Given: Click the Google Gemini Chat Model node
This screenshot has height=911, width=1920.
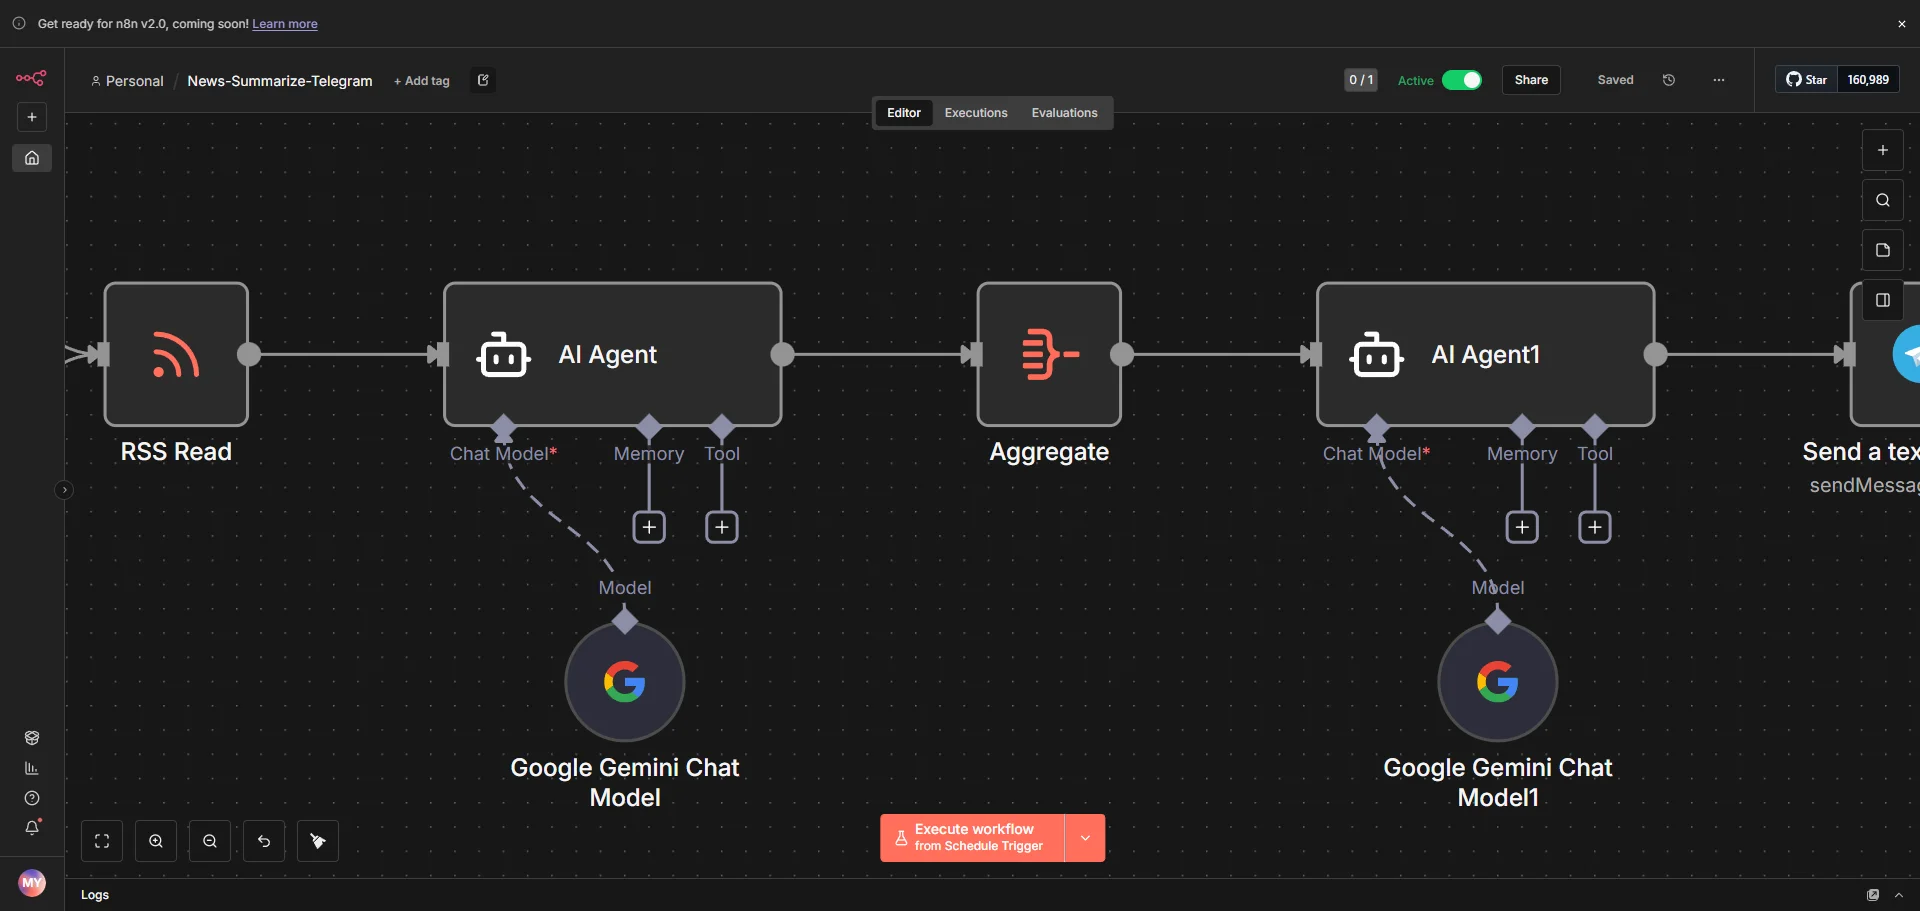Looking at the screenshot, I should pyautogui.click(x=624, y=682).
